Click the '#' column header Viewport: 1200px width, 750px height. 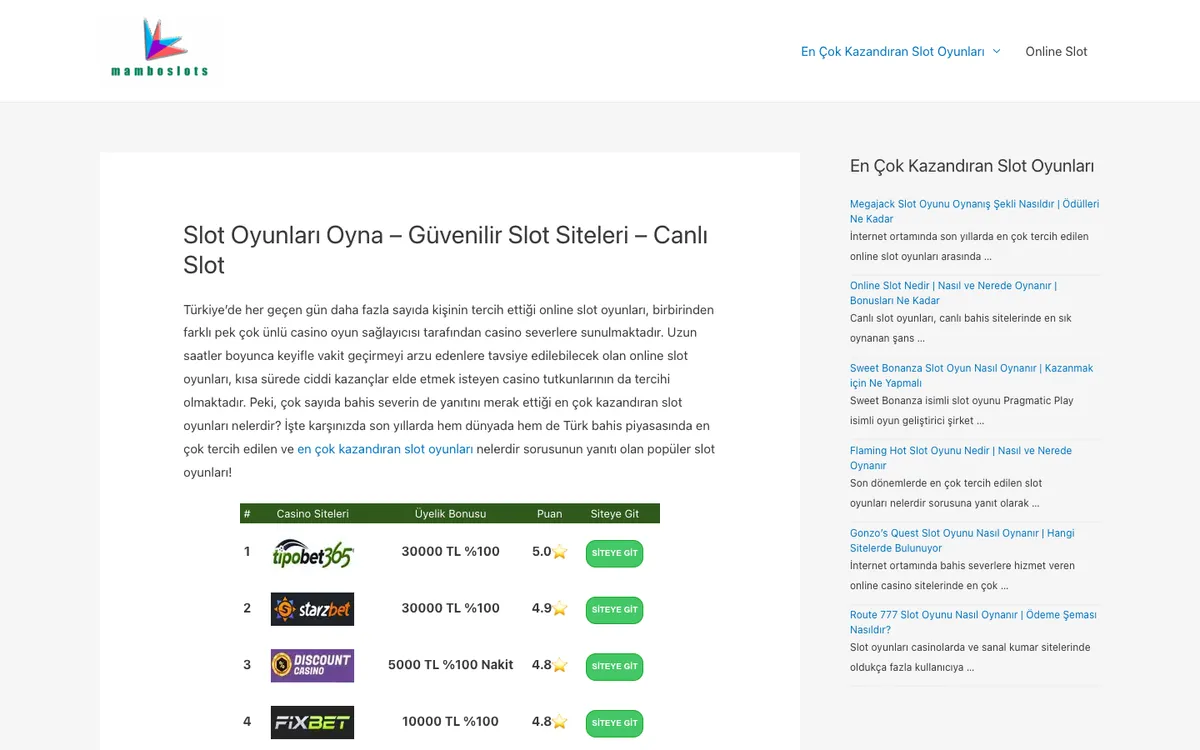click(247, 513)
